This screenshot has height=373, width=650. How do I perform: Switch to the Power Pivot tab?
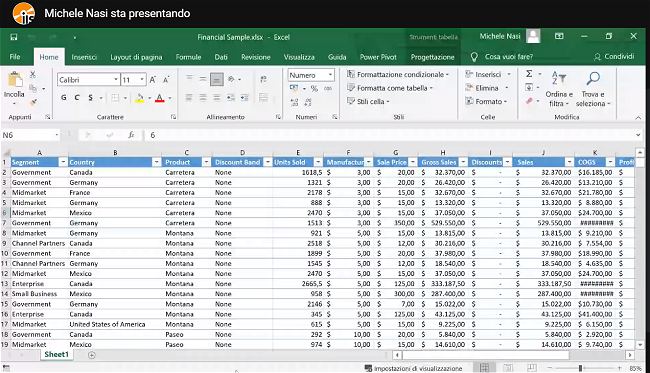tap(378, 57)
